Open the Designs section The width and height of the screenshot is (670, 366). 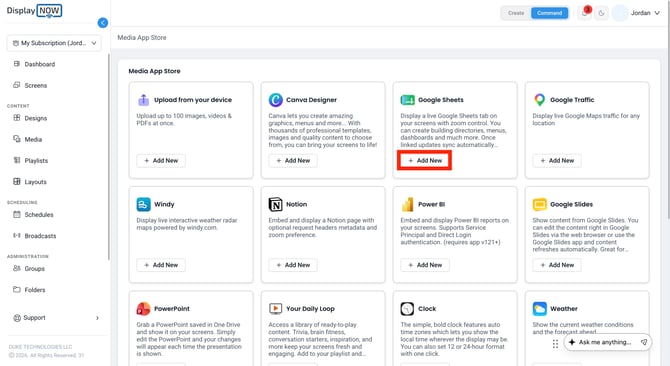pos(36,118)
